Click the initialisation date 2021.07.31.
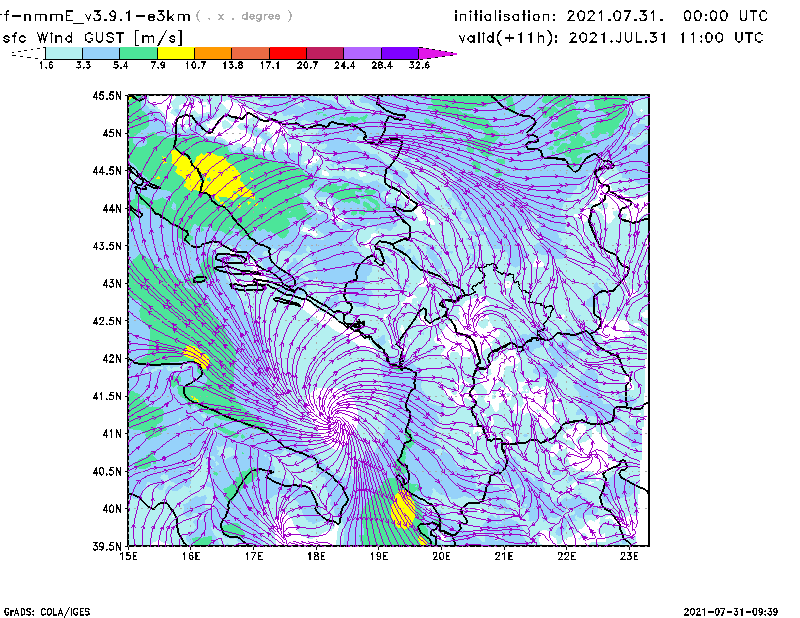Screen dimensions: 800x618 click(x=616, y=16)
